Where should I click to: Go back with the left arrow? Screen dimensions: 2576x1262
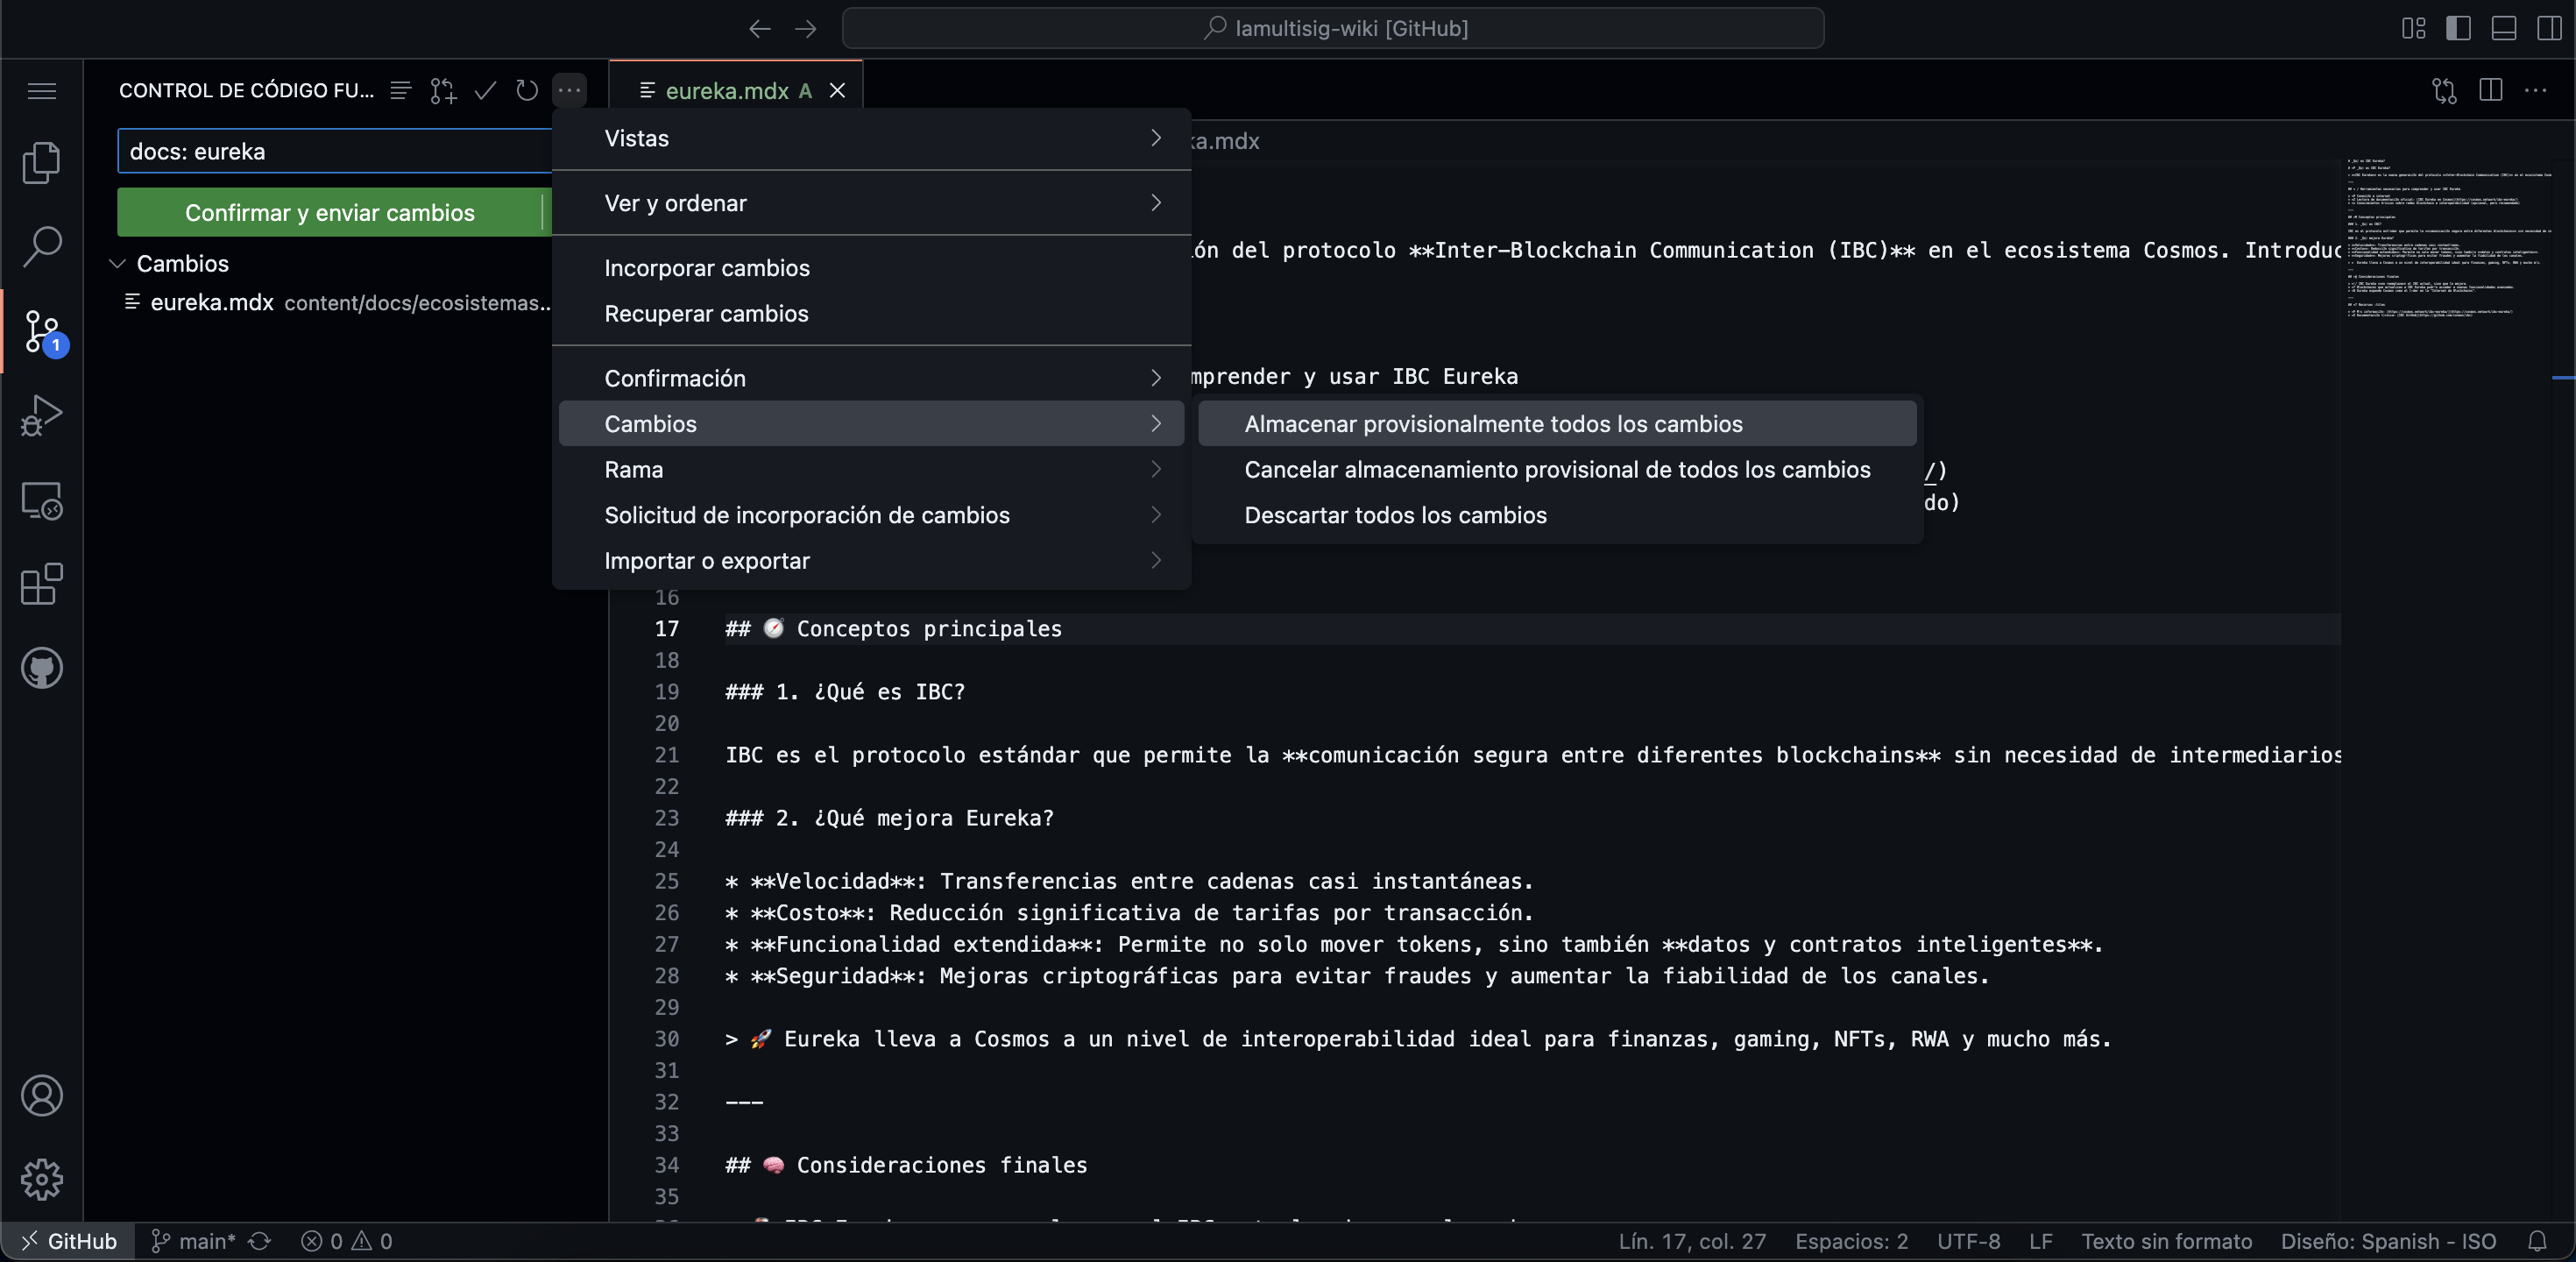point(760,28)
